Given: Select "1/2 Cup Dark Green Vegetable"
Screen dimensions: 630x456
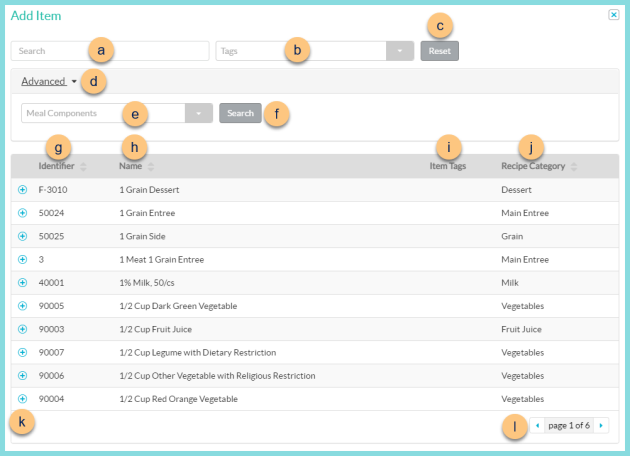Looking at the screenshot, I should tap(178, 306).
